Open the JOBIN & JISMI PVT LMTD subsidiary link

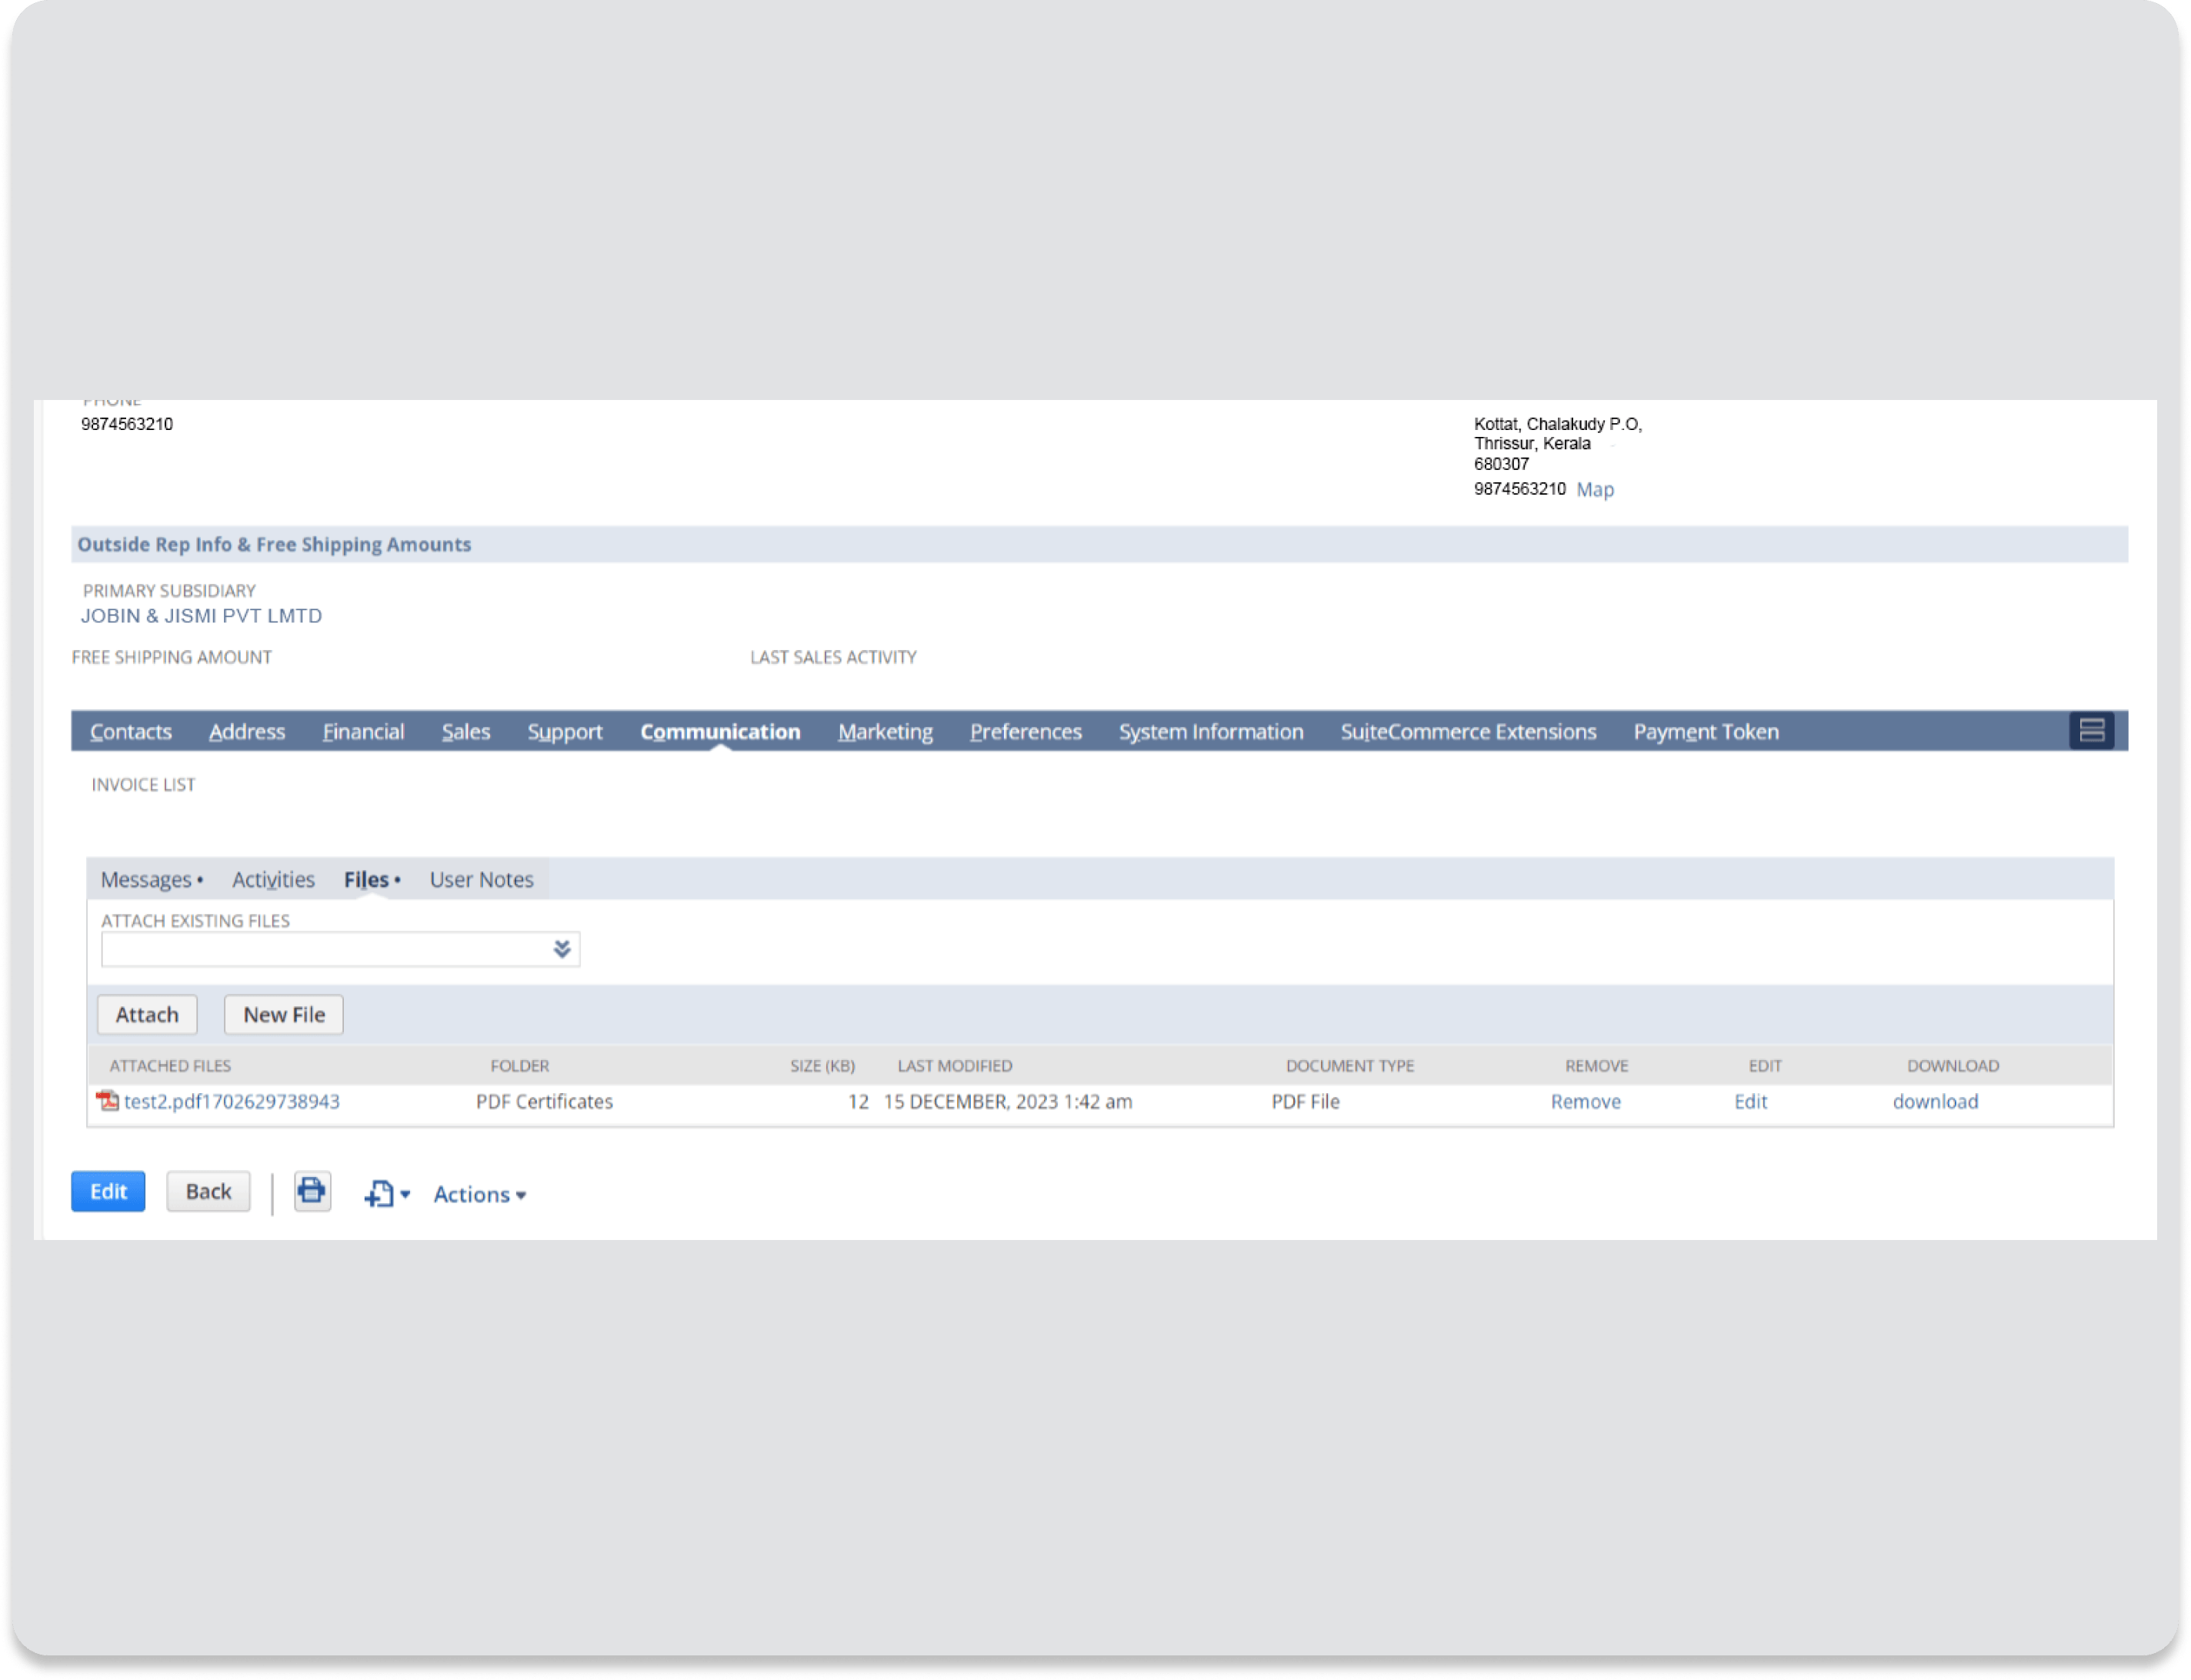point(201,615)
